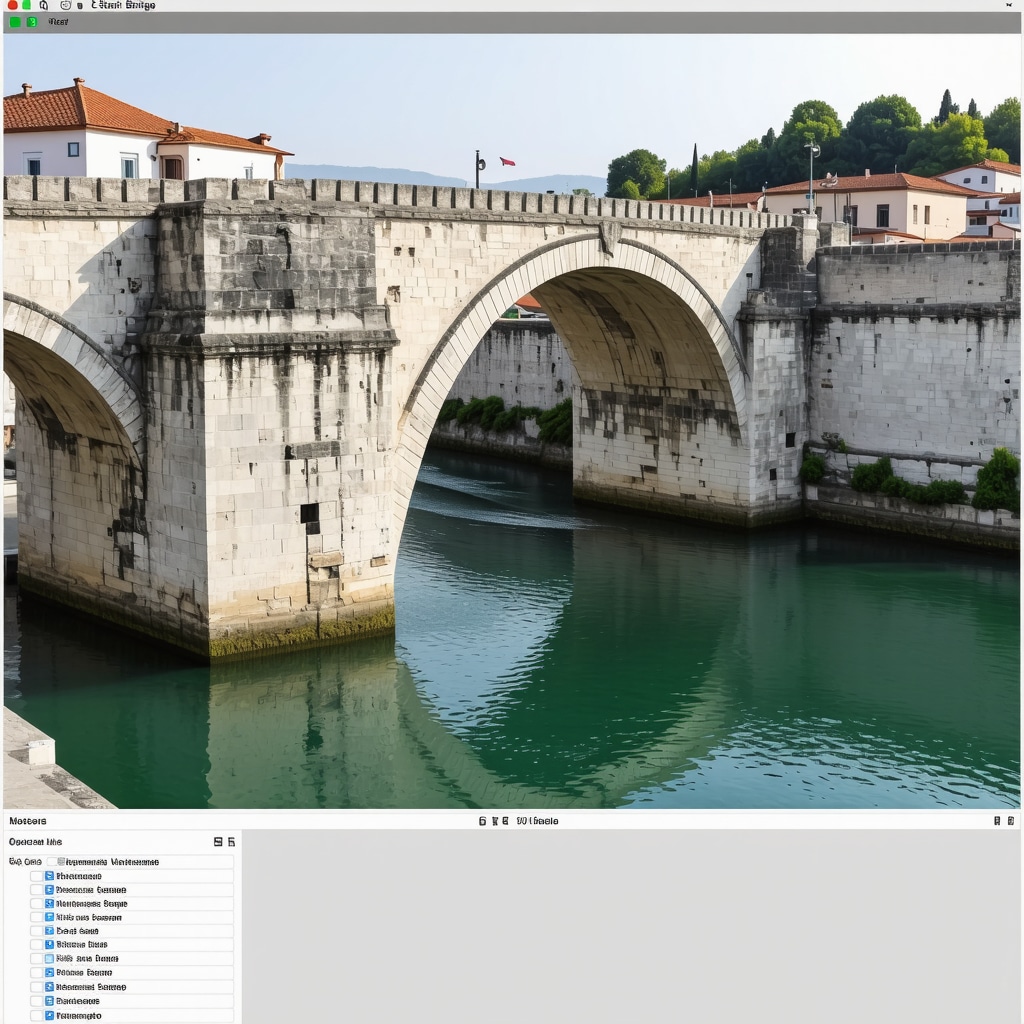Toggle the checkbox on the root tree row
The width and height of the screenshot is (1024, 1024).
tap(52, 861)
